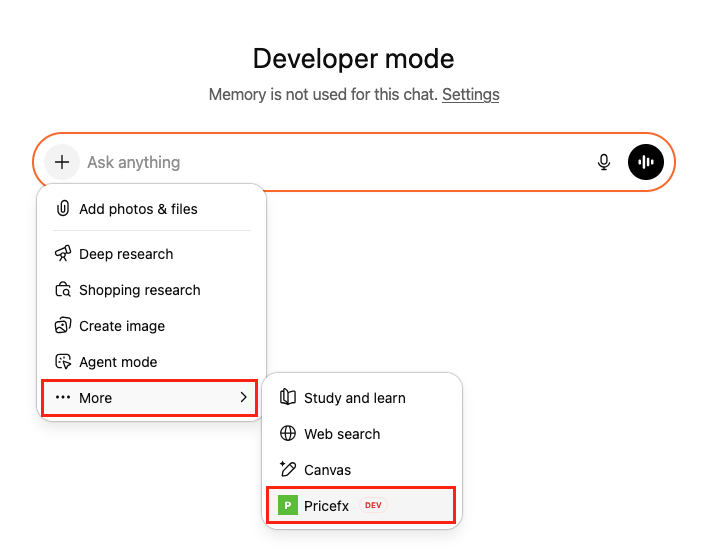Click the Shopping research bag icon

pos(63,290)
